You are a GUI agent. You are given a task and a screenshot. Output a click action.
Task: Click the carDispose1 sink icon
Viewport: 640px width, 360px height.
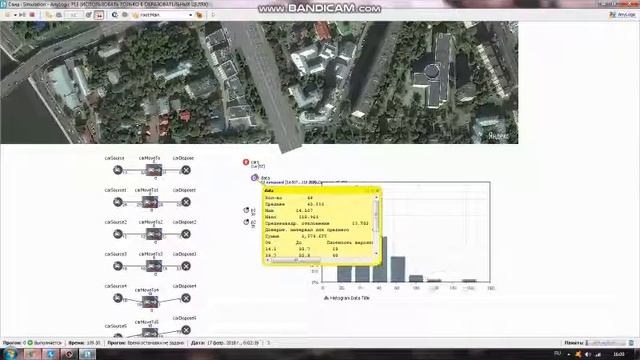click(186, 202)
